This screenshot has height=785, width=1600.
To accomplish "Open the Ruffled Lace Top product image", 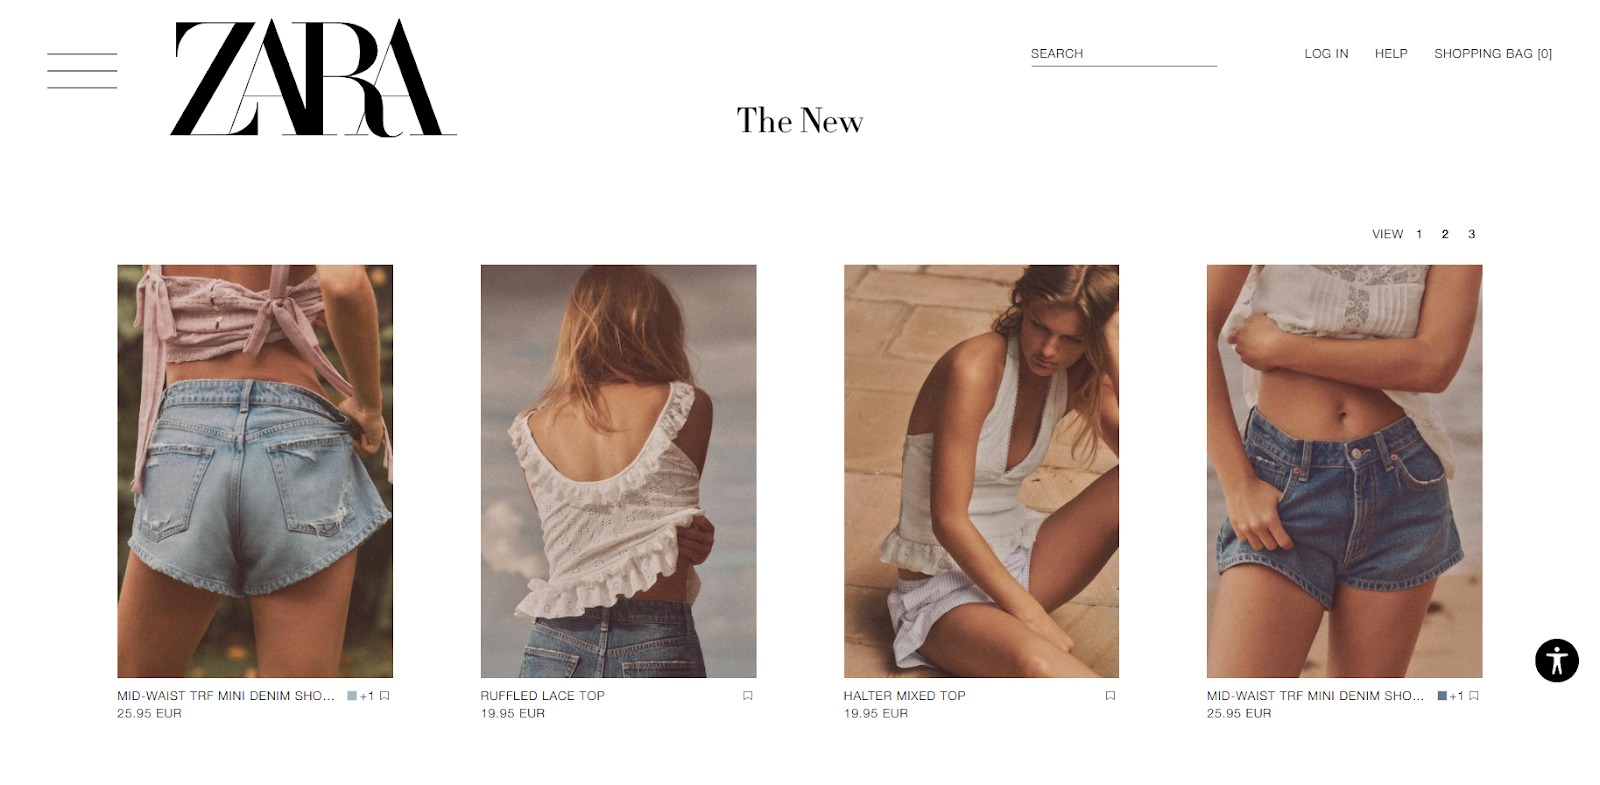I will coord(618,471).
